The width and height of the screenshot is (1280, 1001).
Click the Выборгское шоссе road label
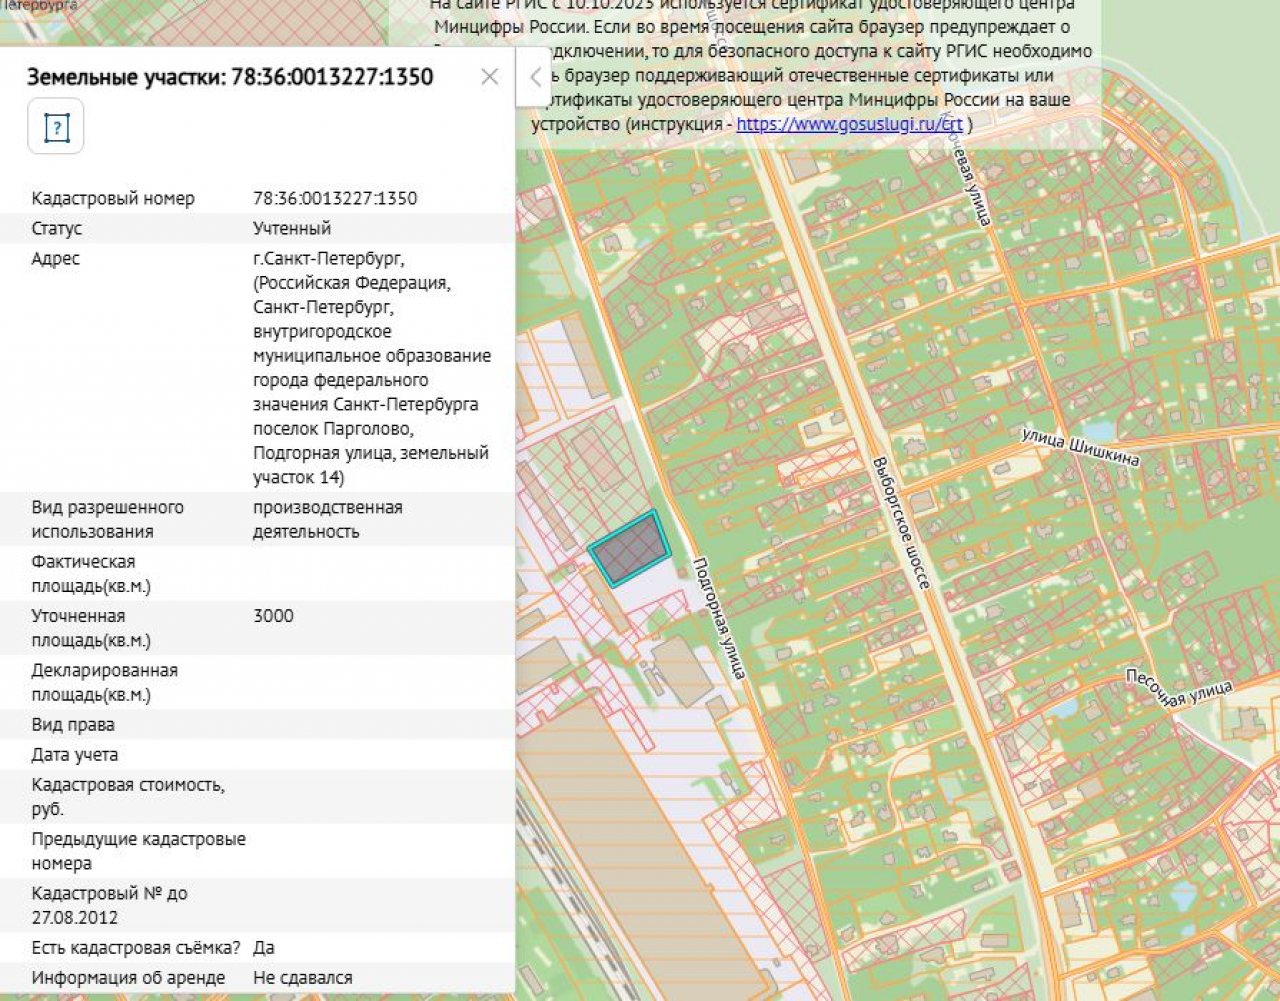(900, 522)
